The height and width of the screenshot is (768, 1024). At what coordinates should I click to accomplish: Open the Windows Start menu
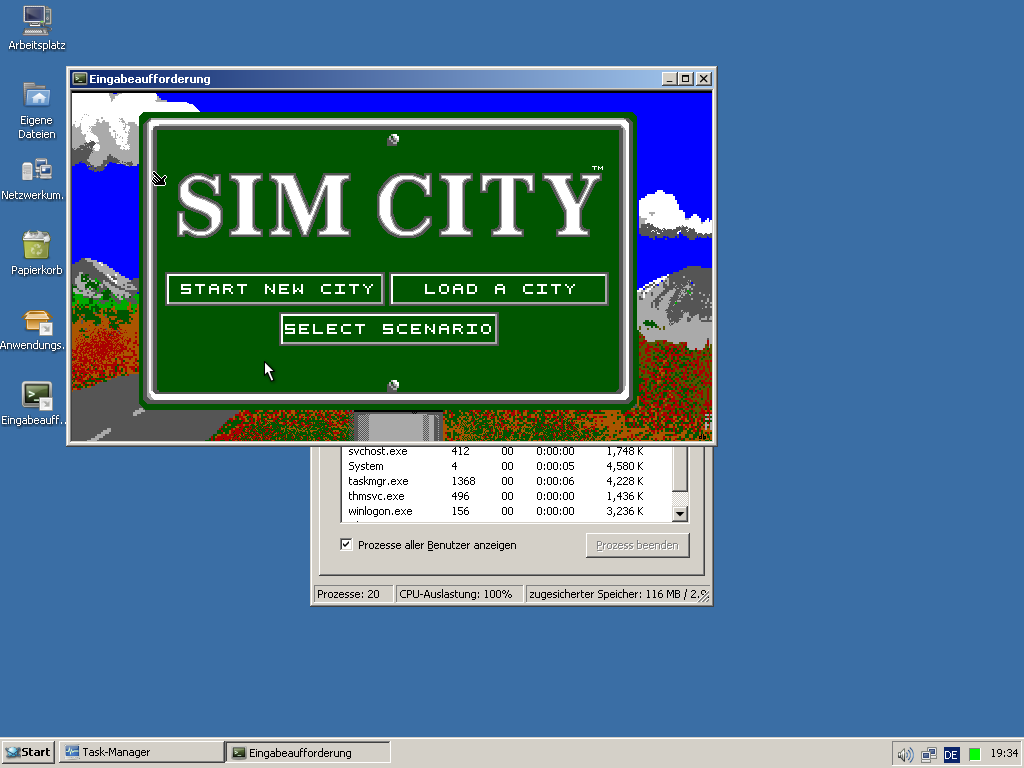29,752
